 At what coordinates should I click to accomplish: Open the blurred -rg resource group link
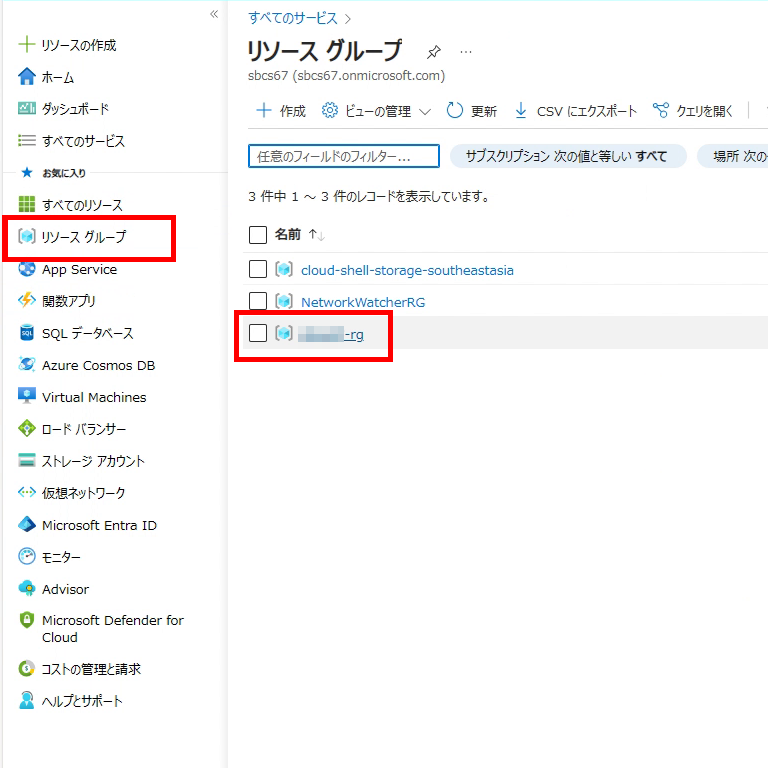point(331,335)
